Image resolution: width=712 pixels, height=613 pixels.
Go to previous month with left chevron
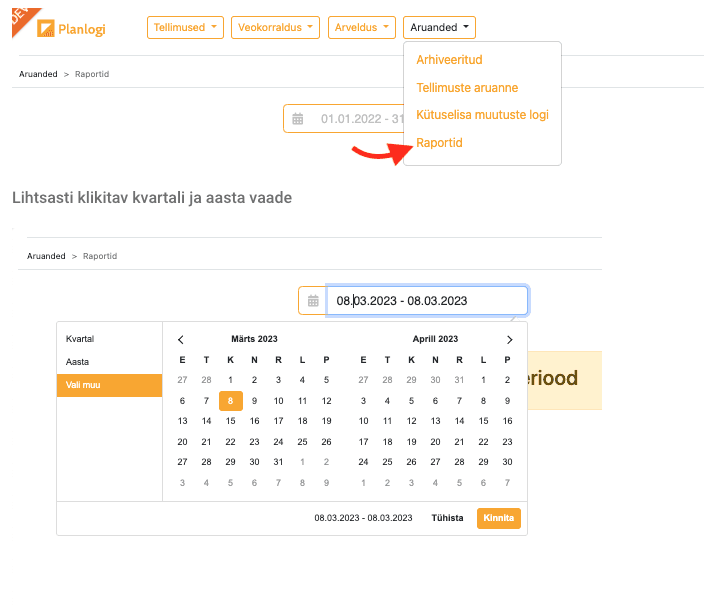click(x=181, y=340)
